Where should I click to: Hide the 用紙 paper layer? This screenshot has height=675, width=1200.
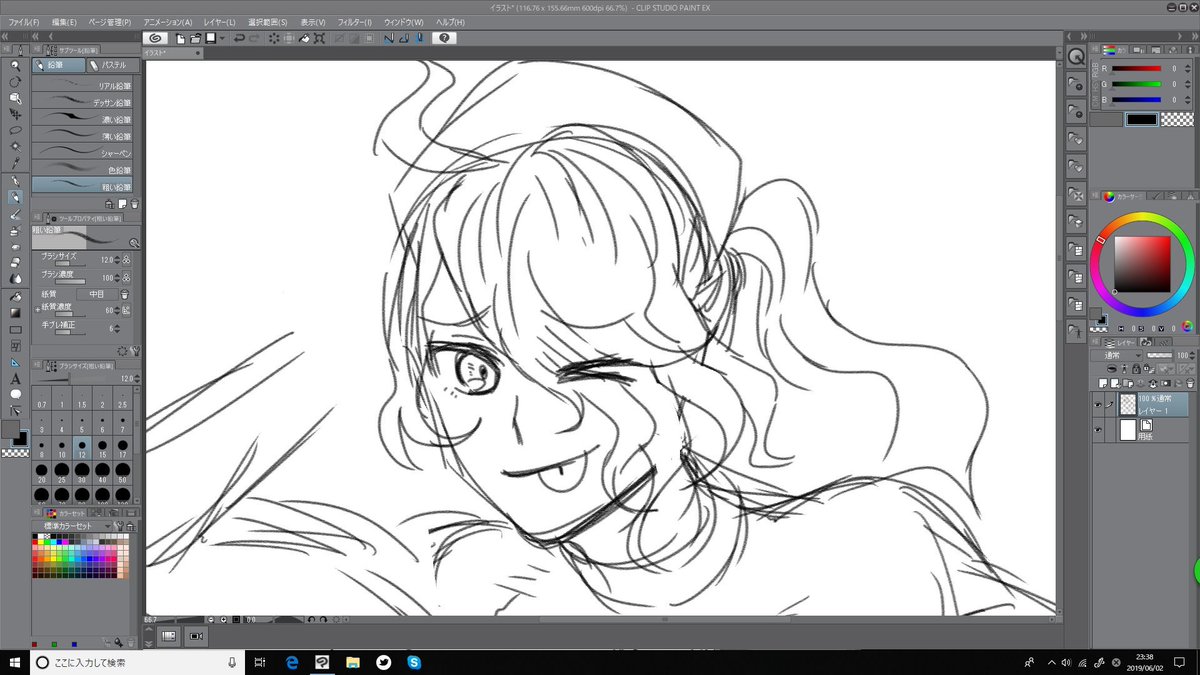[x=1098, y=430]
